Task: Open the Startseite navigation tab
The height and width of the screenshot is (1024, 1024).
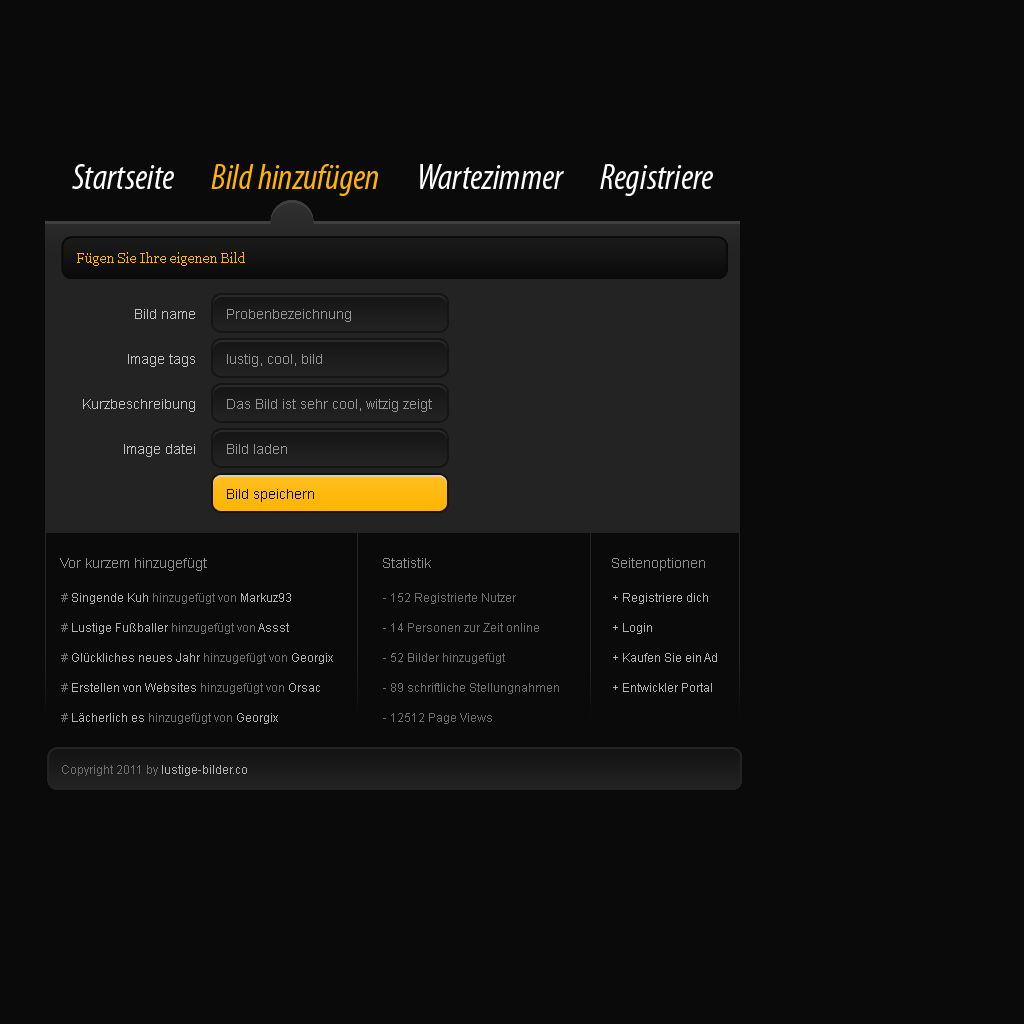Action: 123,178
